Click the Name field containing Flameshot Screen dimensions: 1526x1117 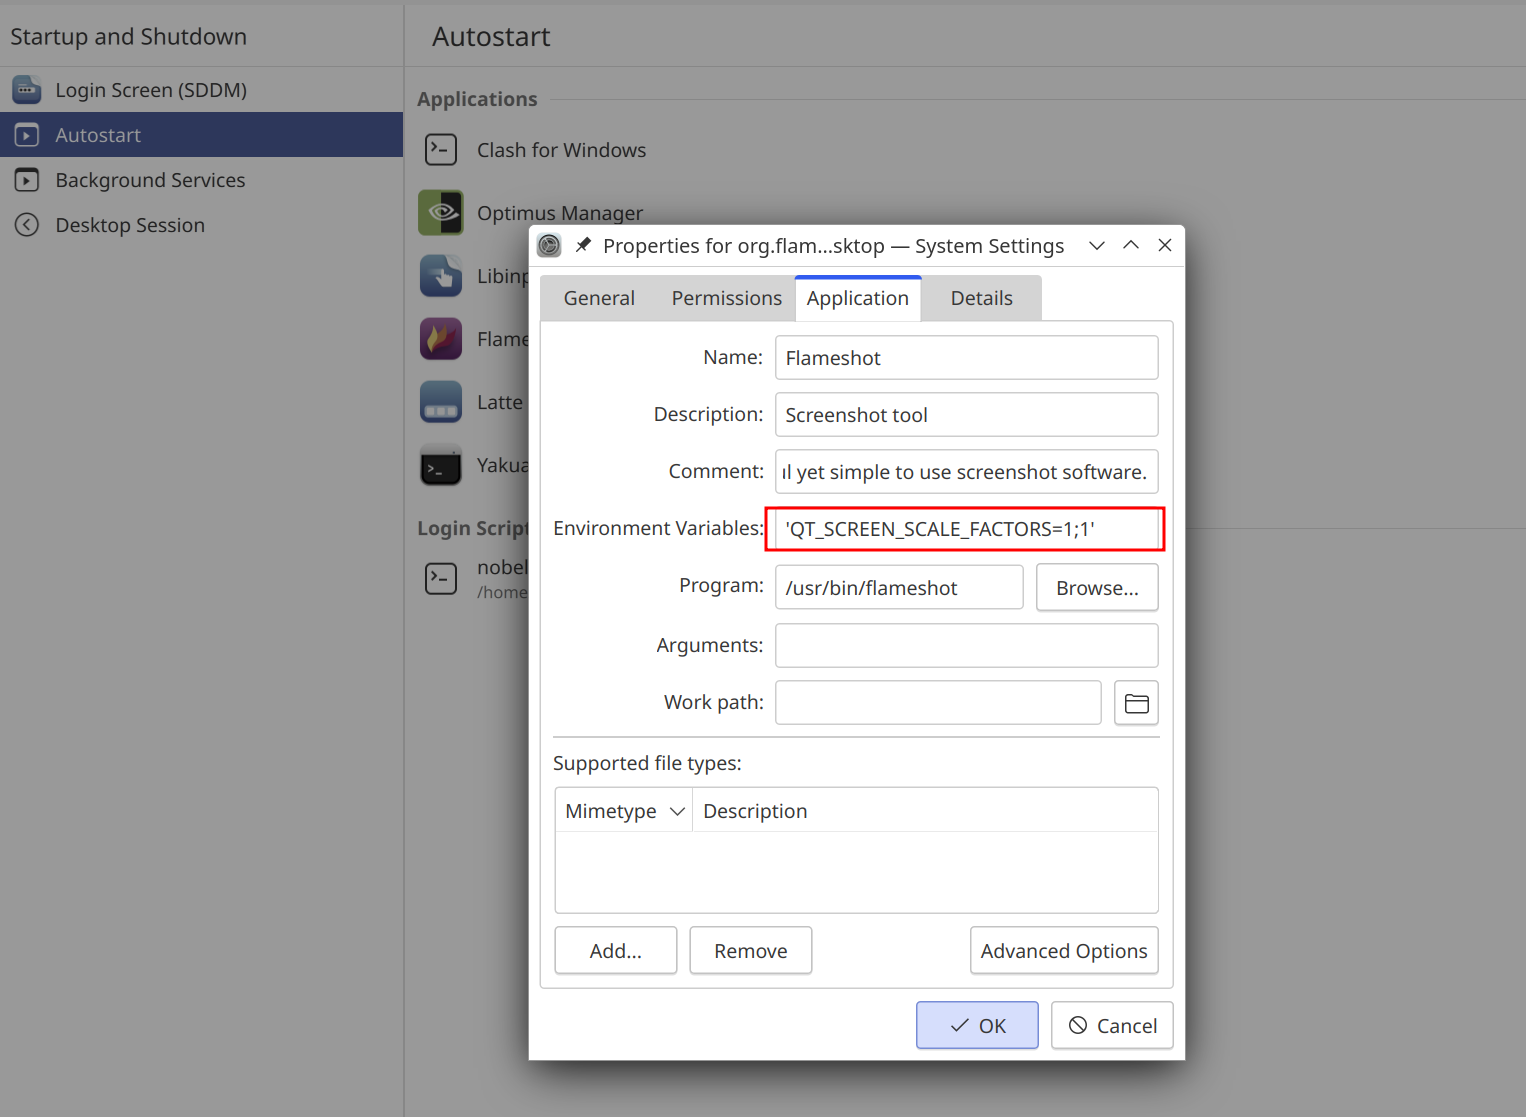click(967, 358)
